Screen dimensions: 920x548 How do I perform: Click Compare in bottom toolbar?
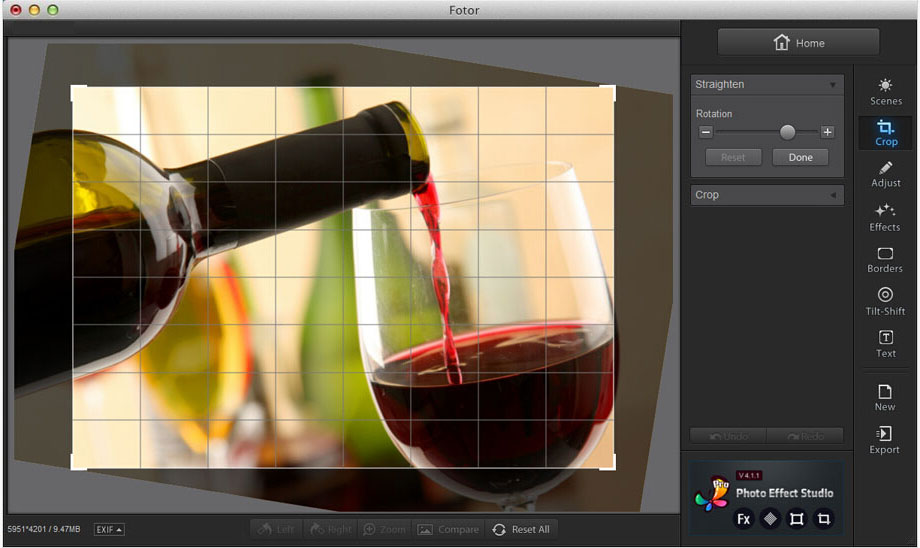(x=448, y=529)
